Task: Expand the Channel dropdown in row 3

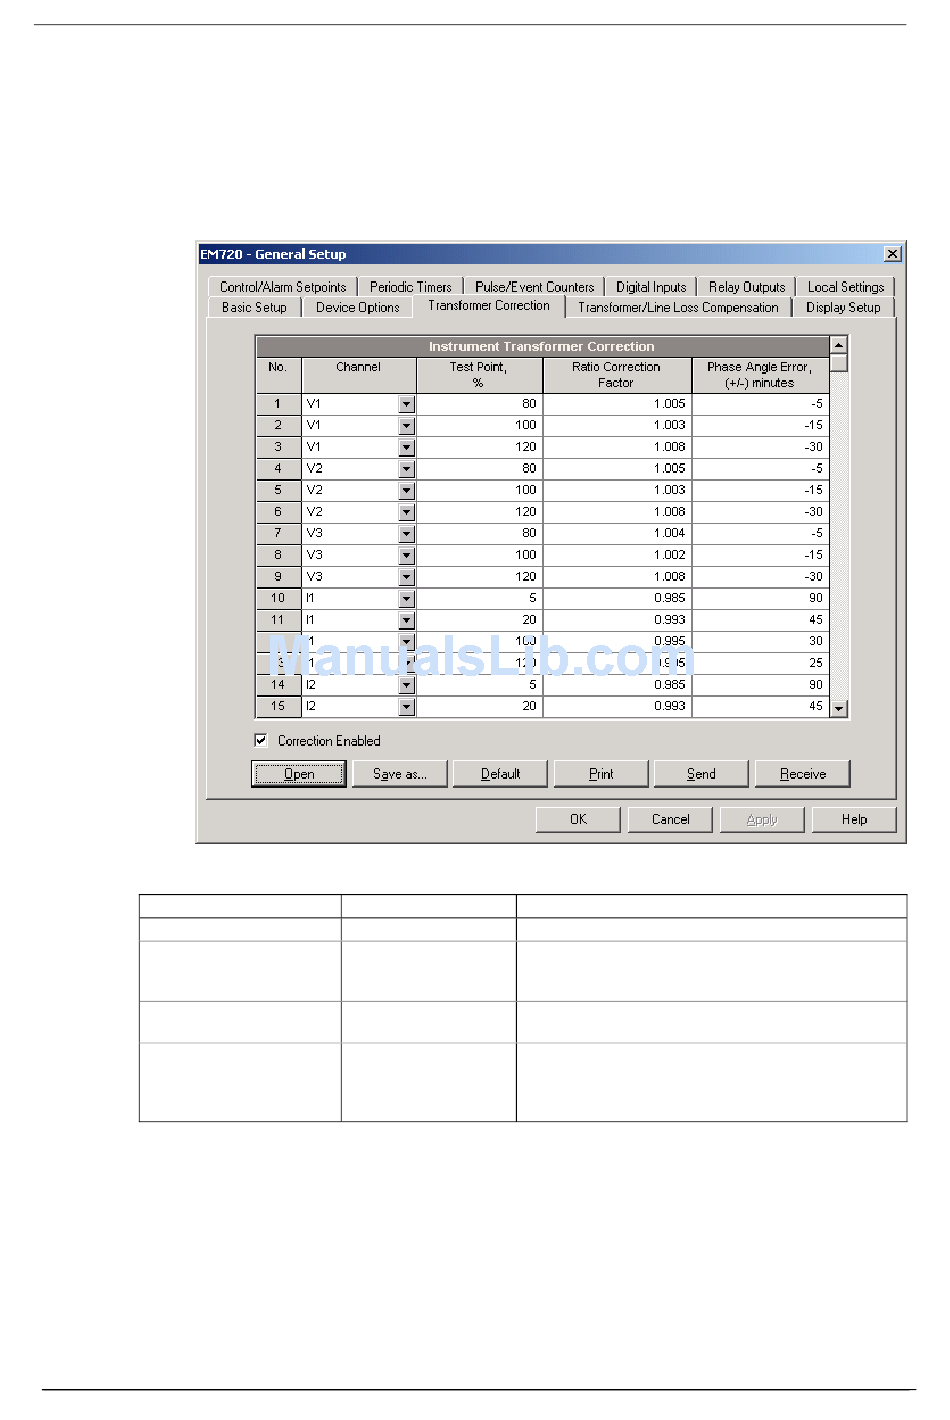Action: 406,447
